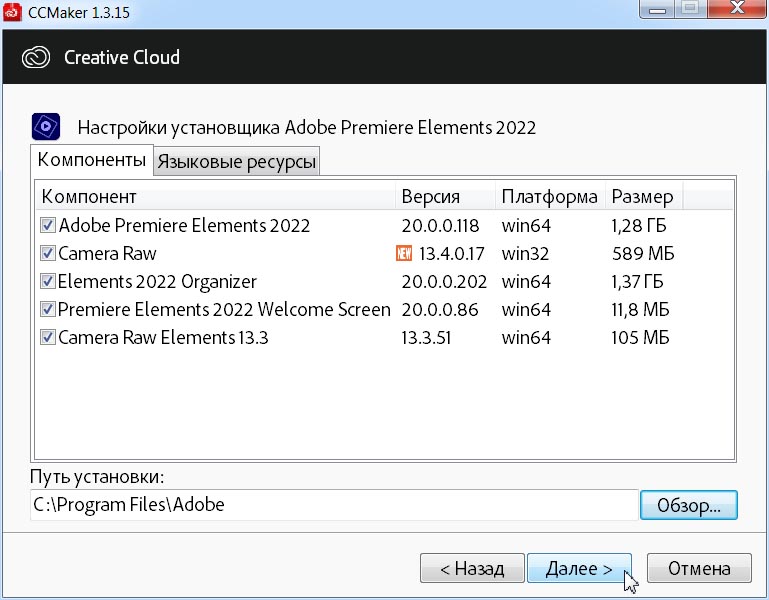Click the NEW badge icon beside Camera Raw version

point(404,253)
